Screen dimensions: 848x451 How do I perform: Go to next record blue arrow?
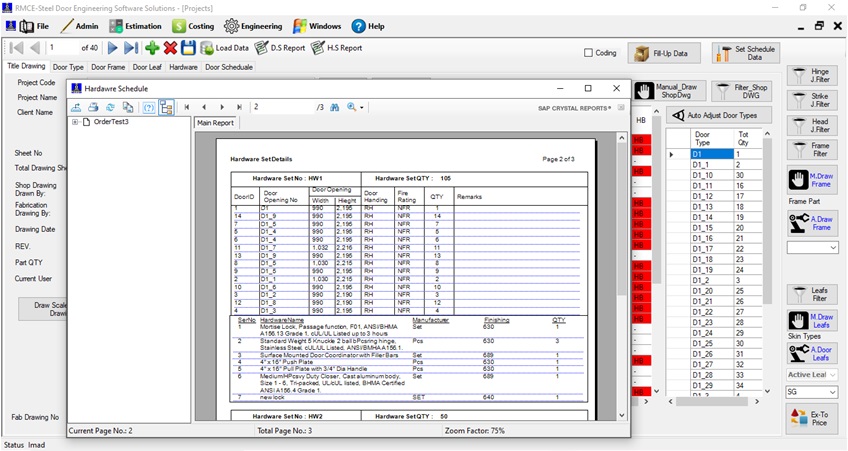click(x=112, y=48)
